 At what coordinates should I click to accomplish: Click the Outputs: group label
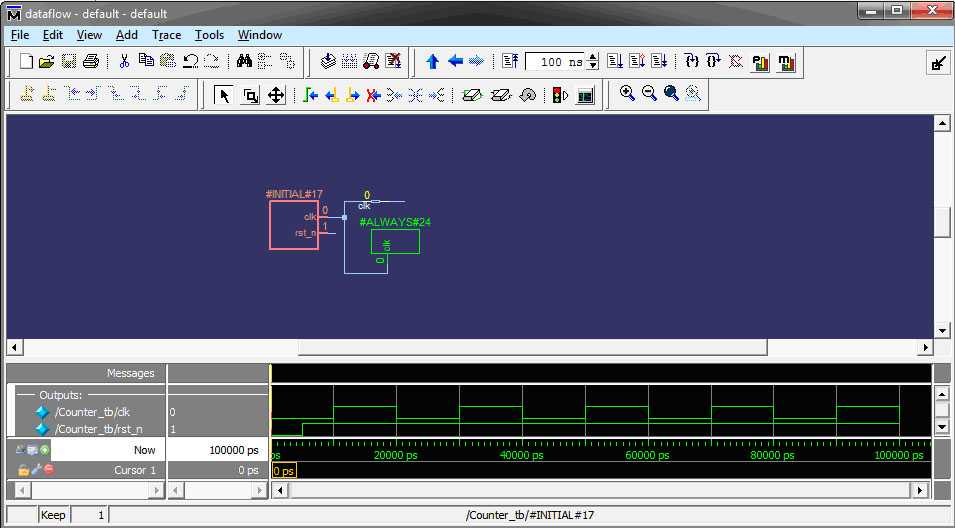pos(60,395)
